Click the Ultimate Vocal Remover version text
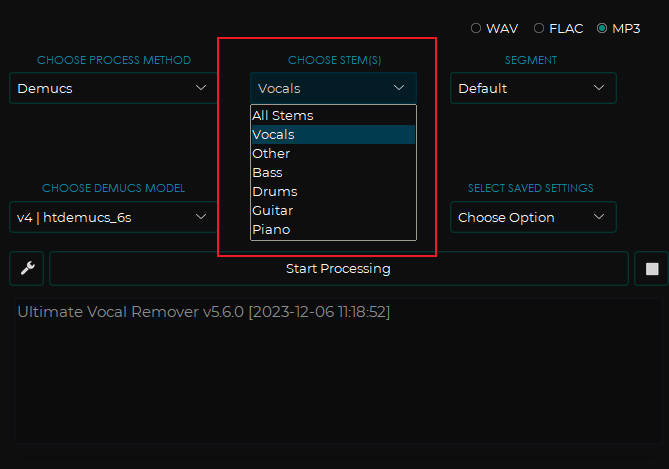This screenshot has height=469, width=669. [203, 313]
